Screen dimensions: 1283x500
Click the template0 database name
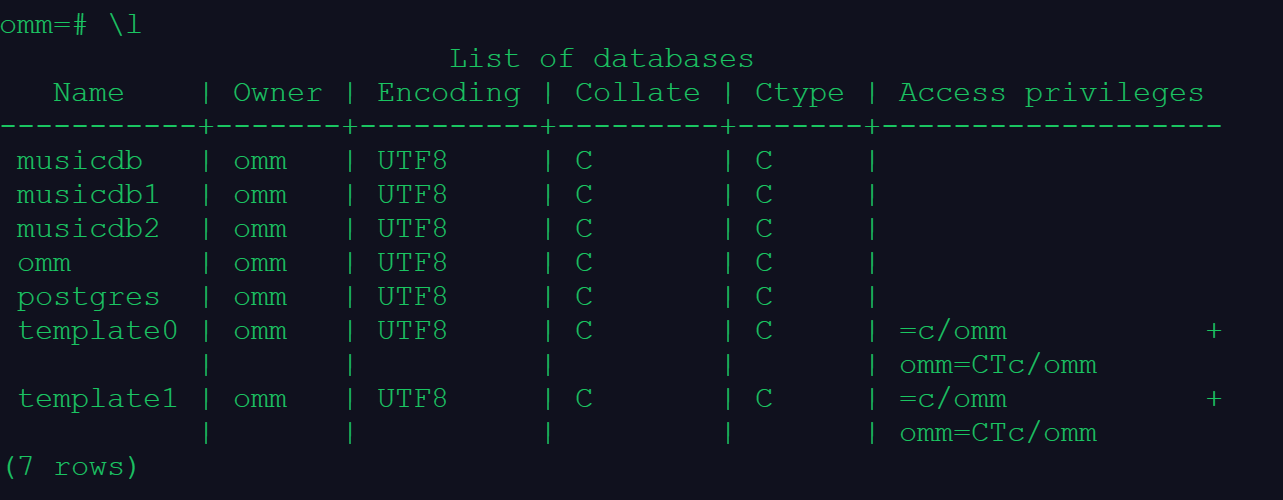97,331
